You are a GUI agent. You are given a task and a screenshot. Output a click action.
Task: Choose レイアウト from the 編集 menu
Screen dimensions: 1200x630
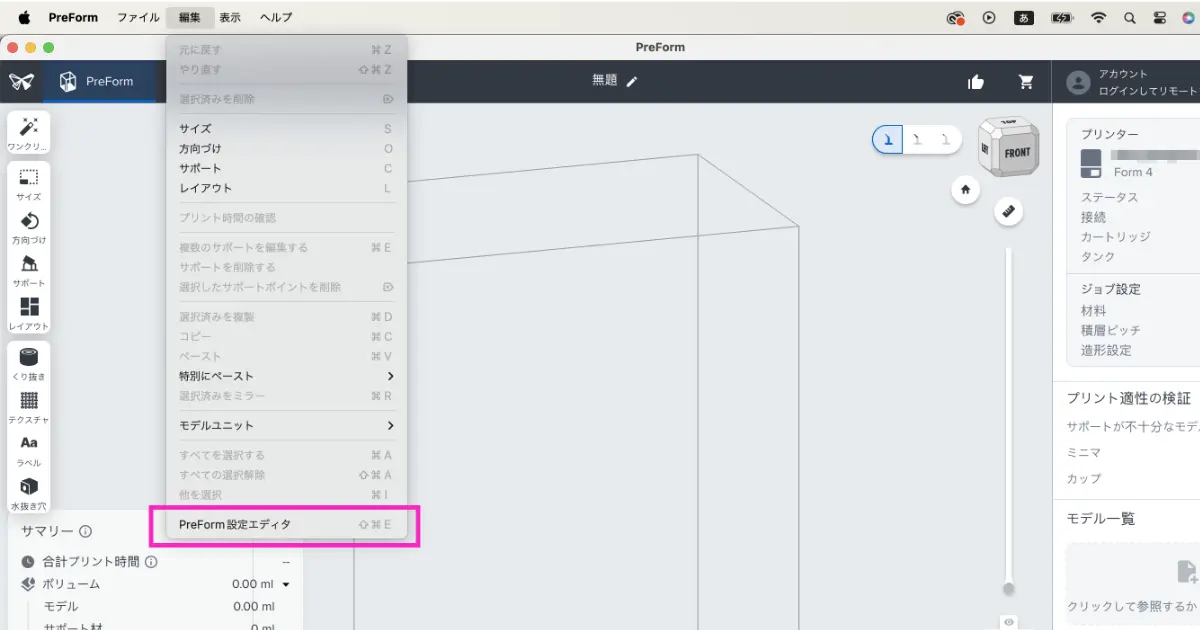coord(286,188)
